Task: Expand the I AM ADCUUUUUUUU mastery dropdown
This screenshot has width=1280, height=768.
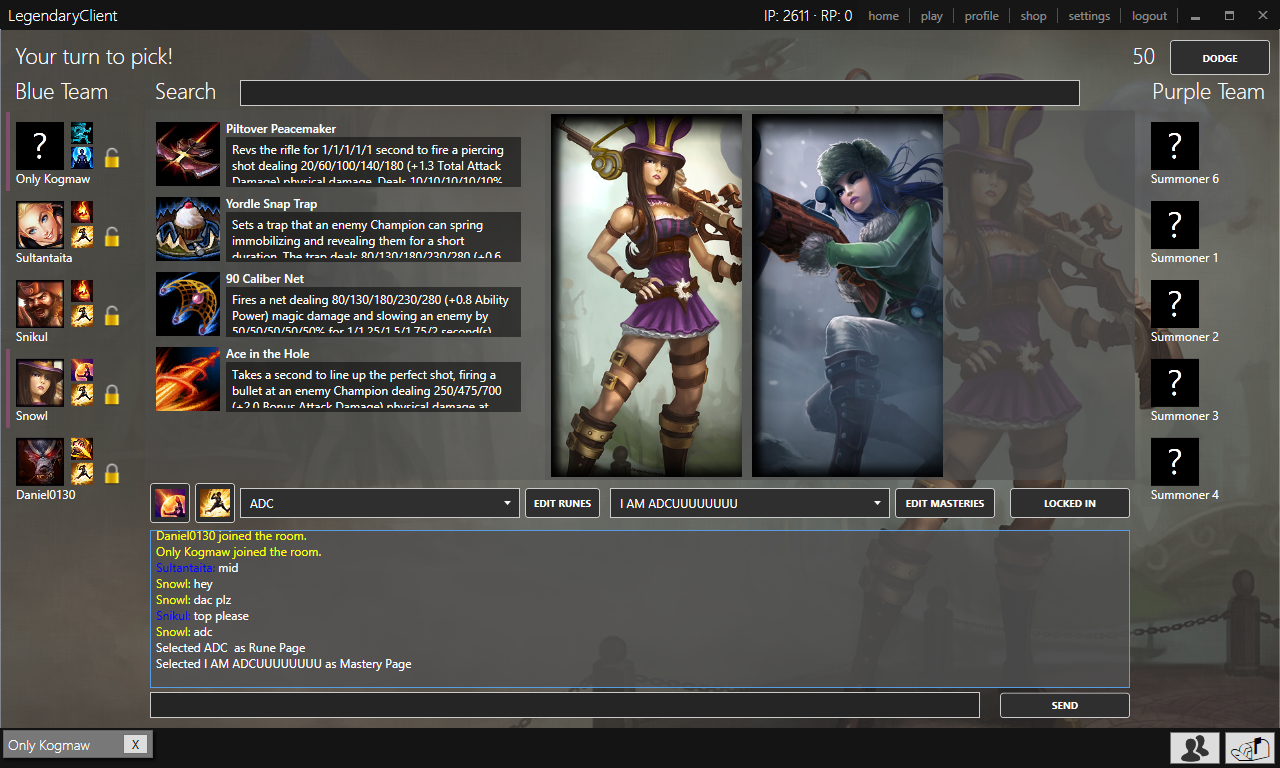Action: pos(750,503)
